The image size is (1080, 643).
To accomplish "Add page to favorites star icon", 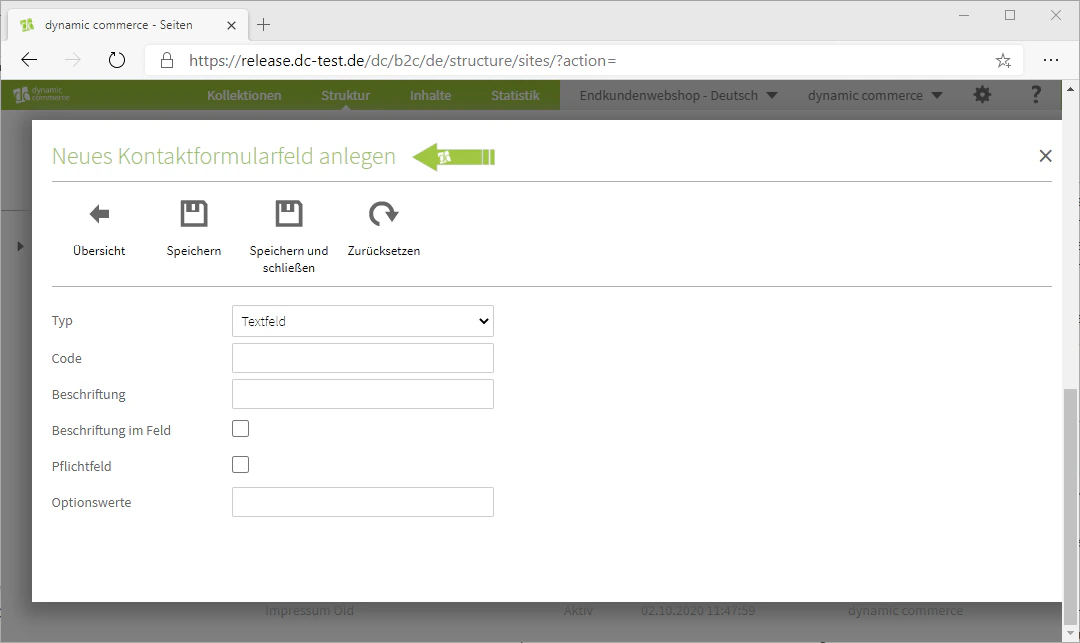I will click(x=1003, y=61).
